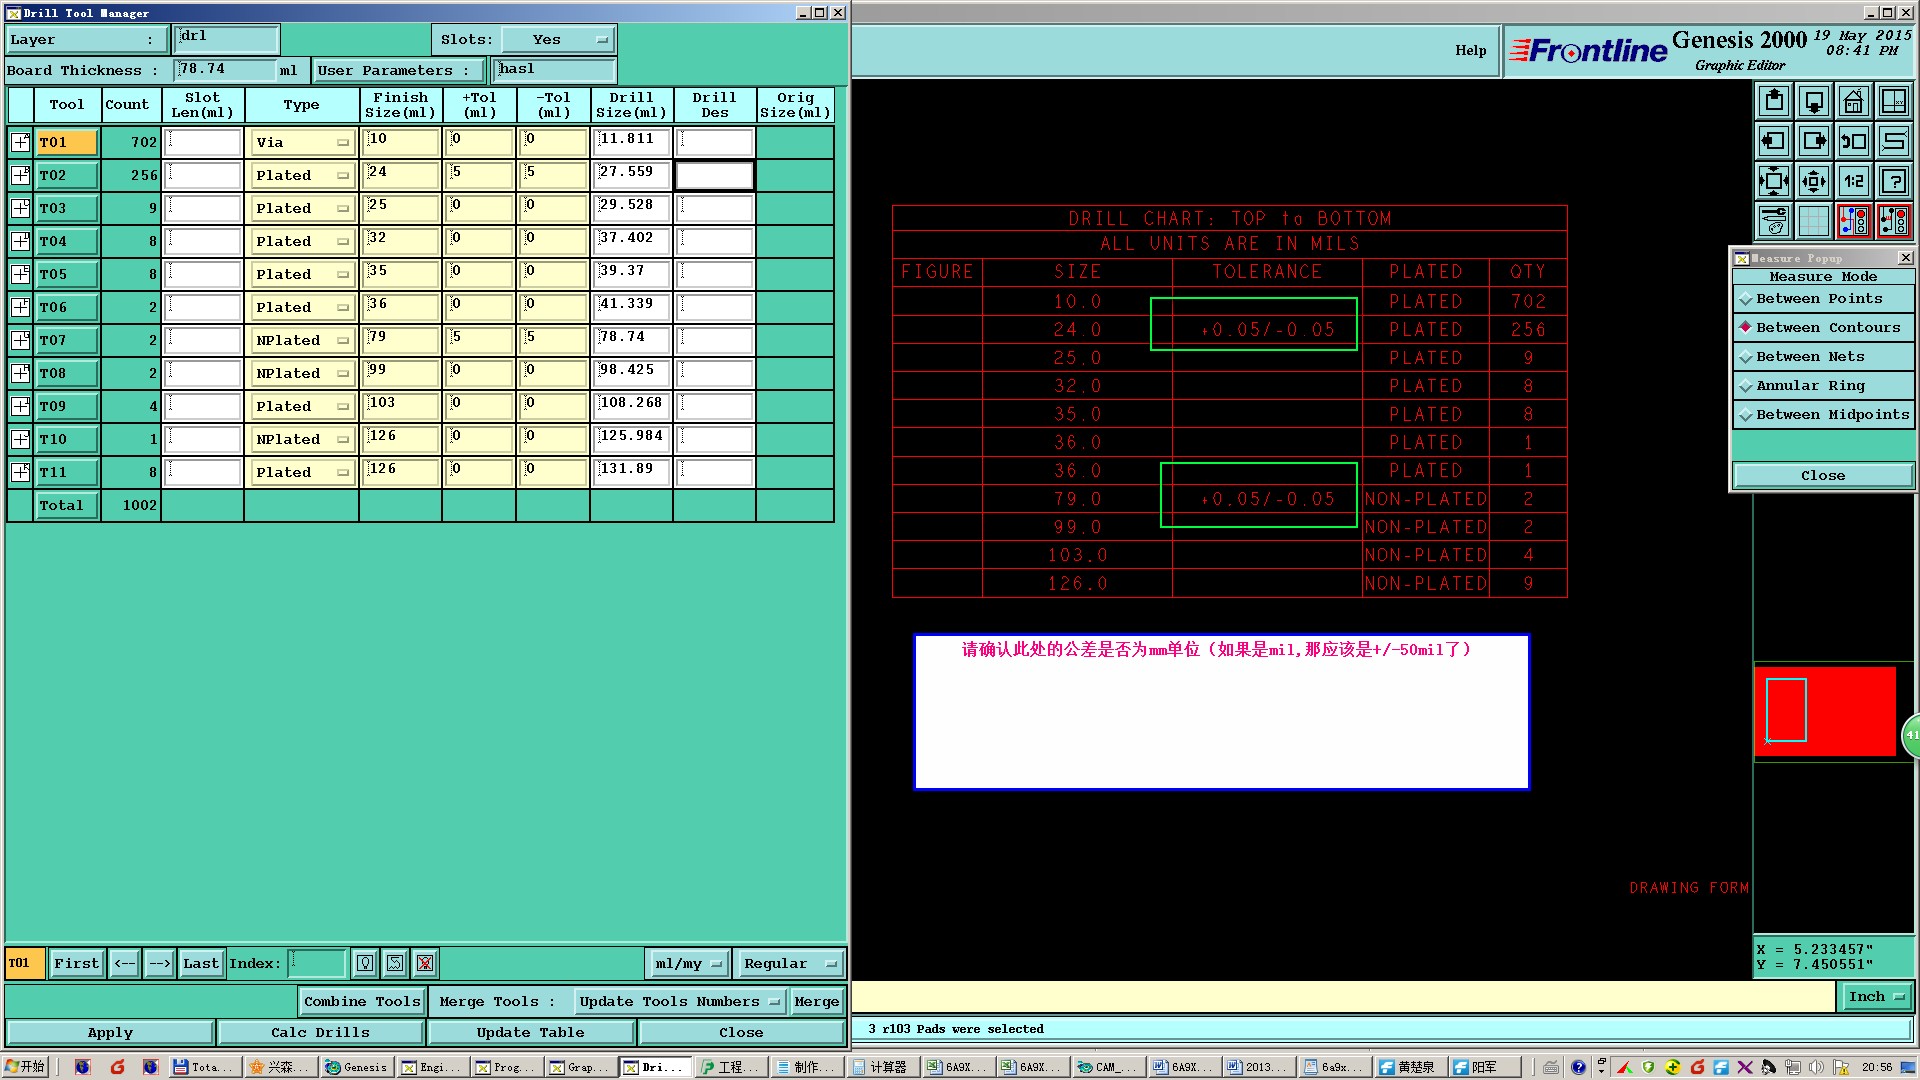Click the Combine Tools button

(362, 1001)
